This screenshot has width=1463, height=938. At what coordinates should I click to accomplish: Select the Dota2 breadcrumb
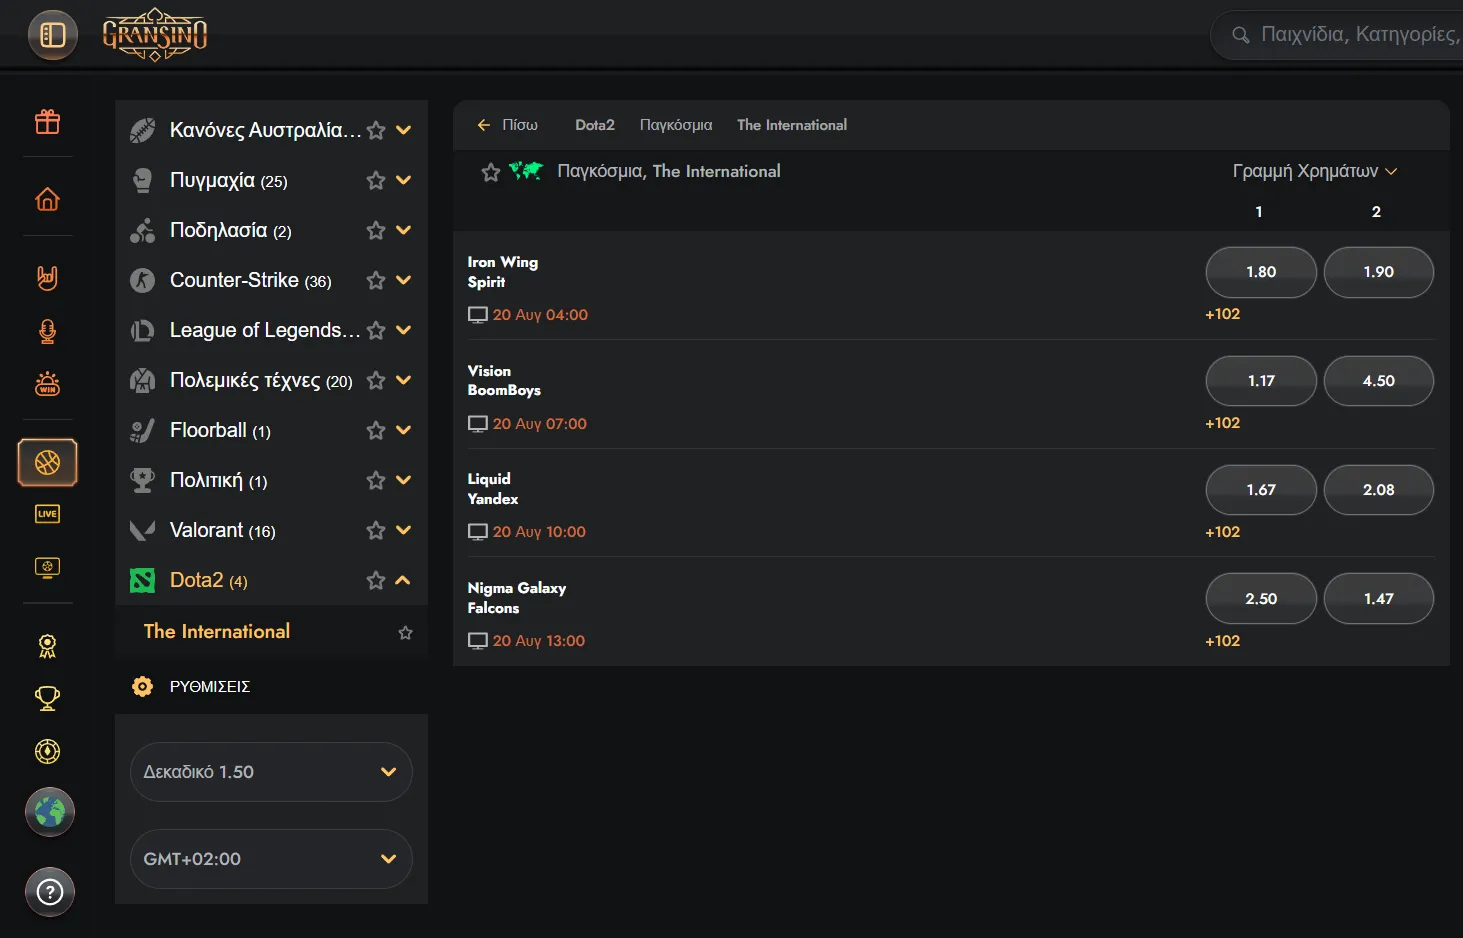595,125
